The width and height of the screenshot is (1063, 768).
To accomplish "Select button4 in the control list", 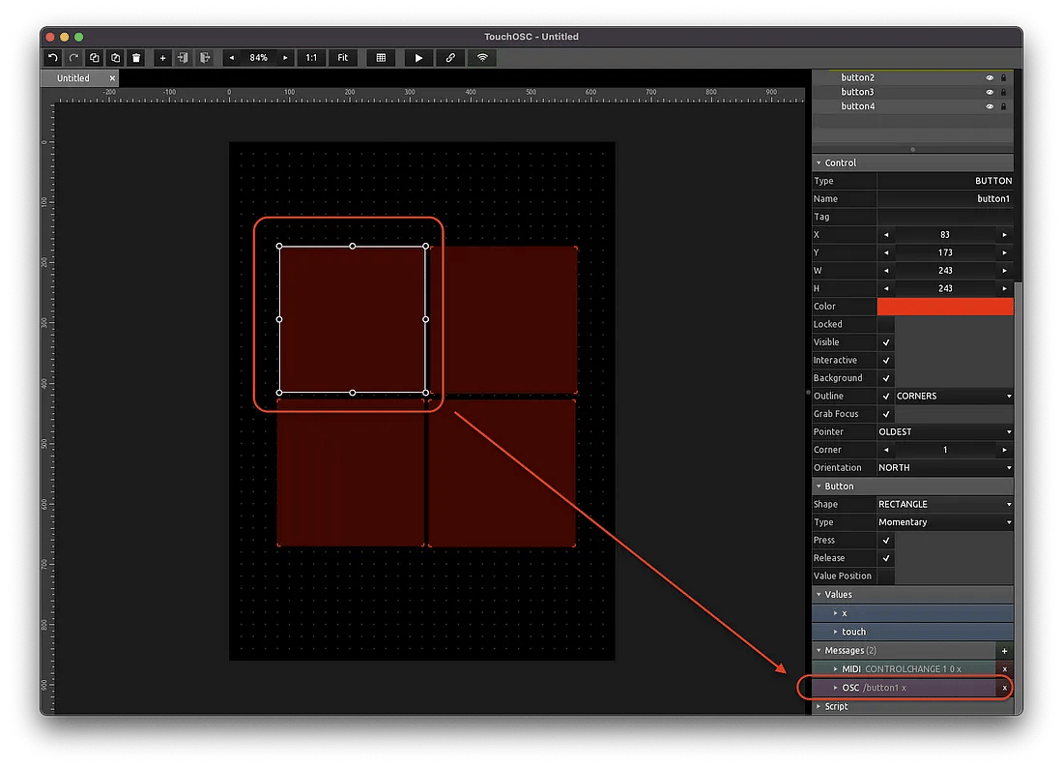I will pos(857,106).
